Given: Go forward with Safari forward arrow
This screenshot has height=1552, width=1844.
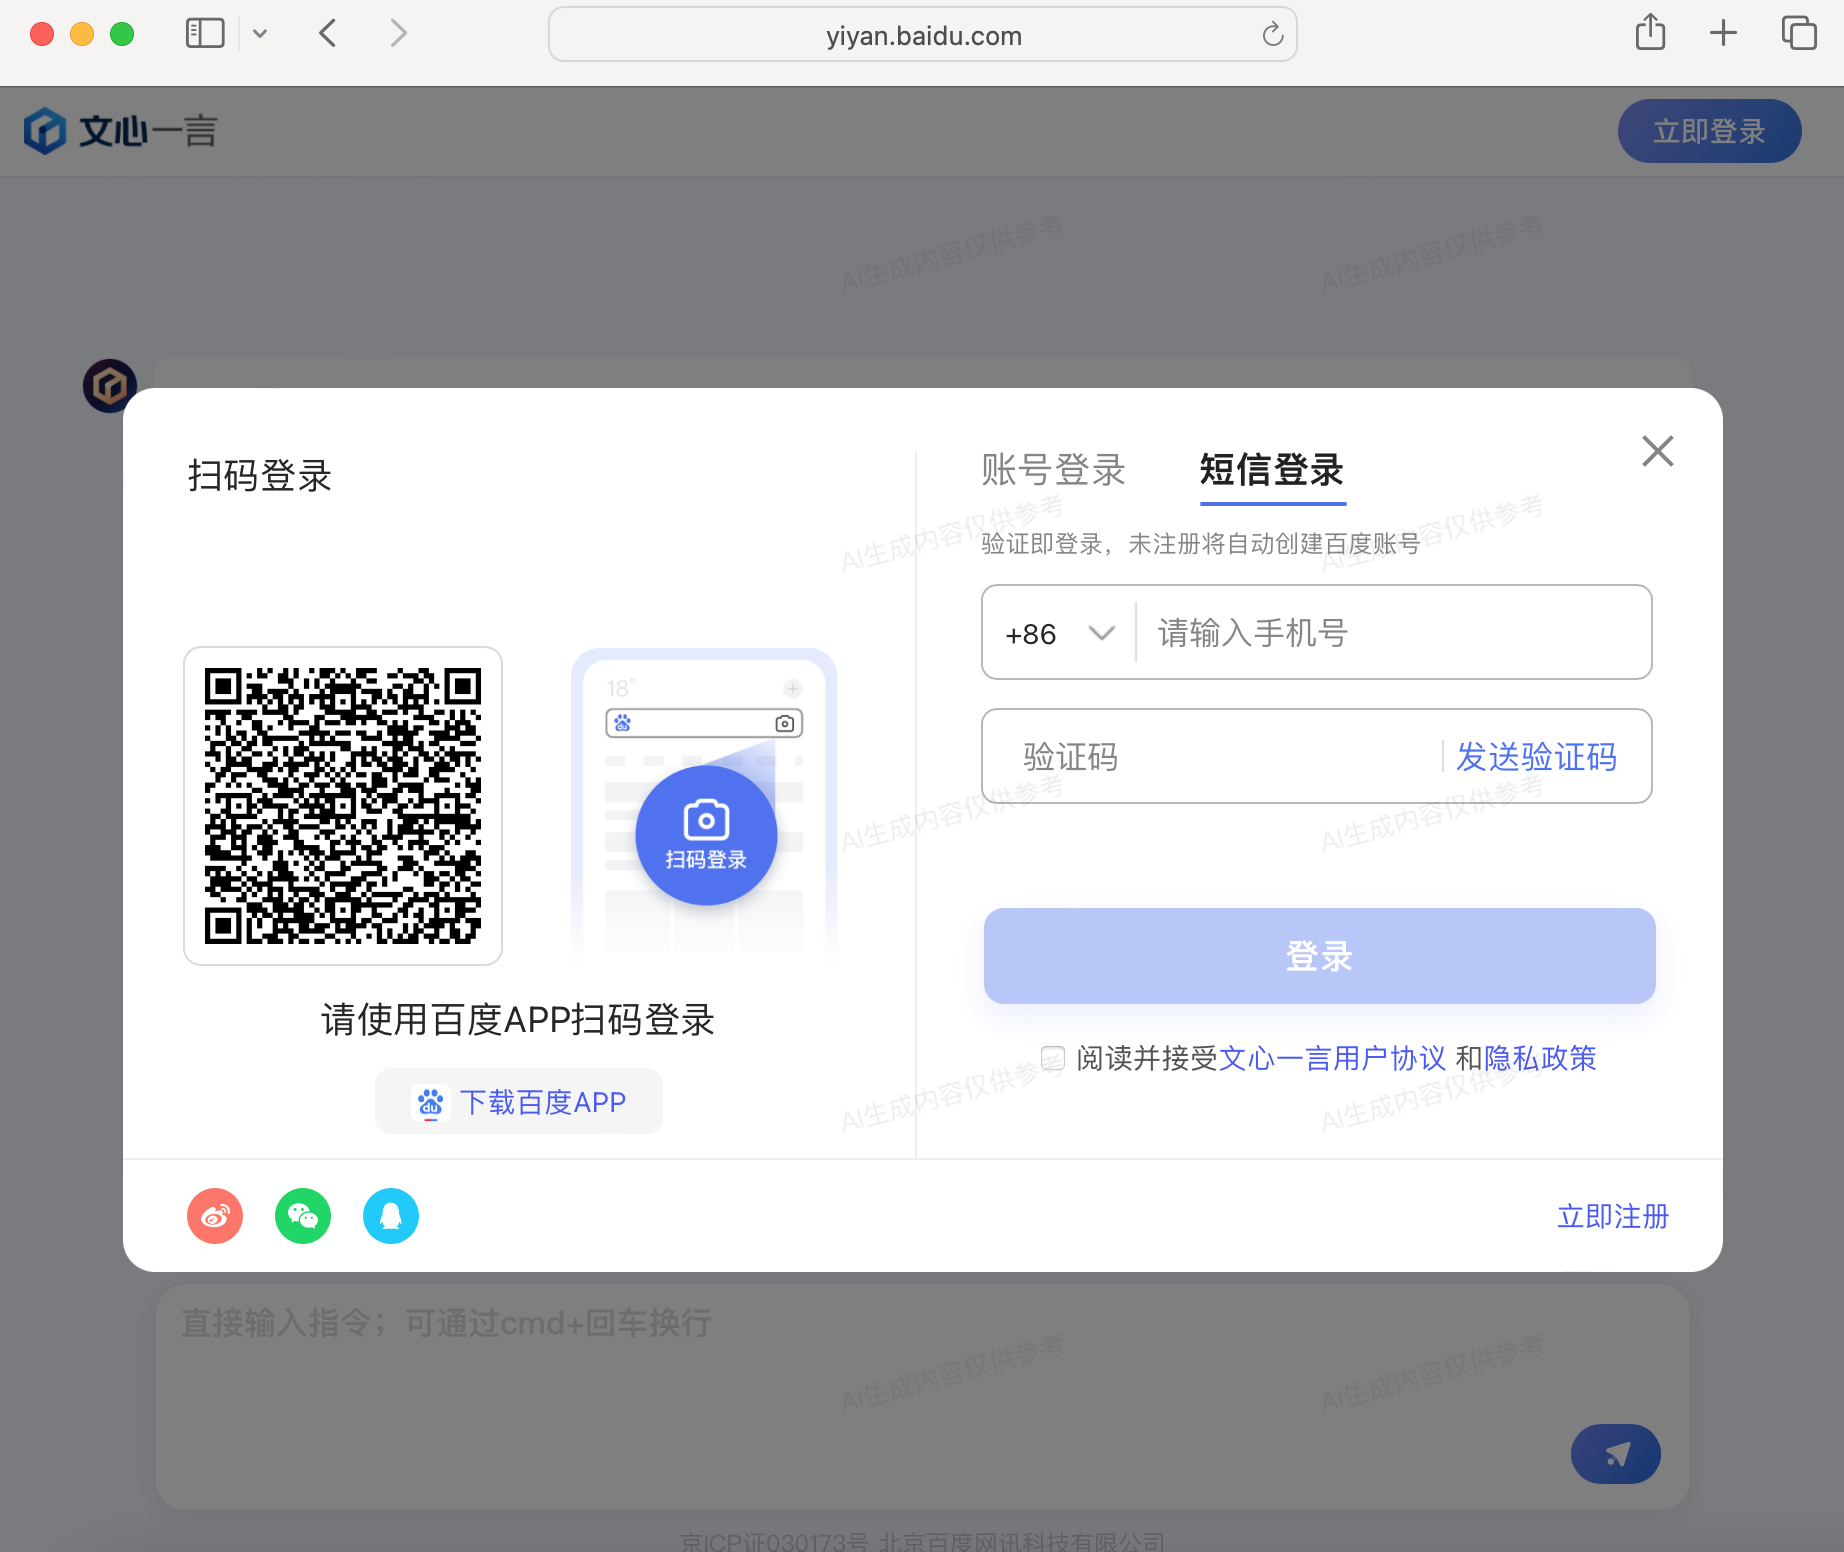Looking at the screenshot, I should pos(398,34).
